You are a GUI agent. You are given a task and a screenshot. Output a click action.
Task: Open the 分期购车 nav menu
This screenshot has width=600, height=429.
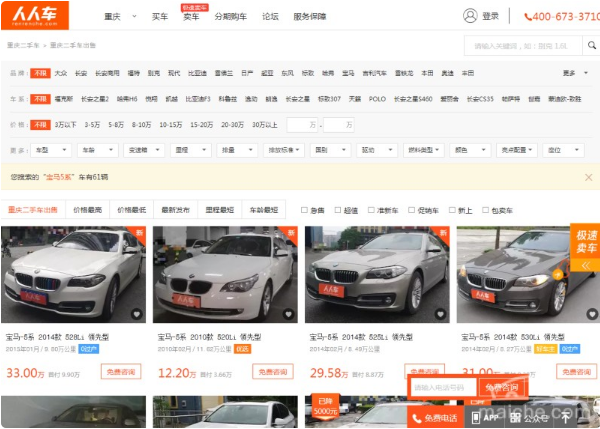(230, 16)
